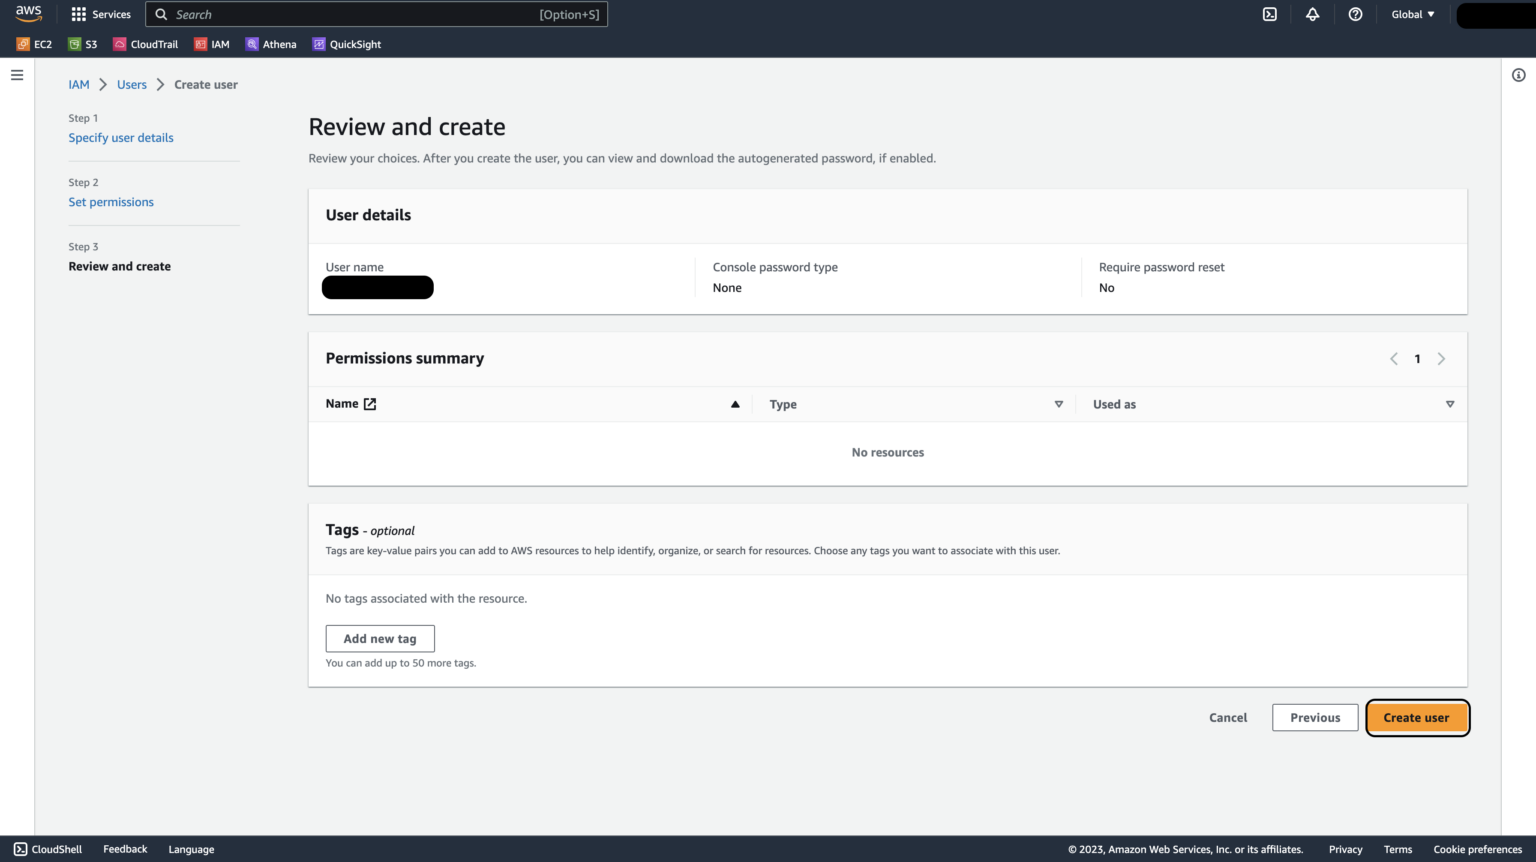This screenshot has width=1536, height=862.
Task: Open the Services grid menu
Action: [x=100, y=14]
